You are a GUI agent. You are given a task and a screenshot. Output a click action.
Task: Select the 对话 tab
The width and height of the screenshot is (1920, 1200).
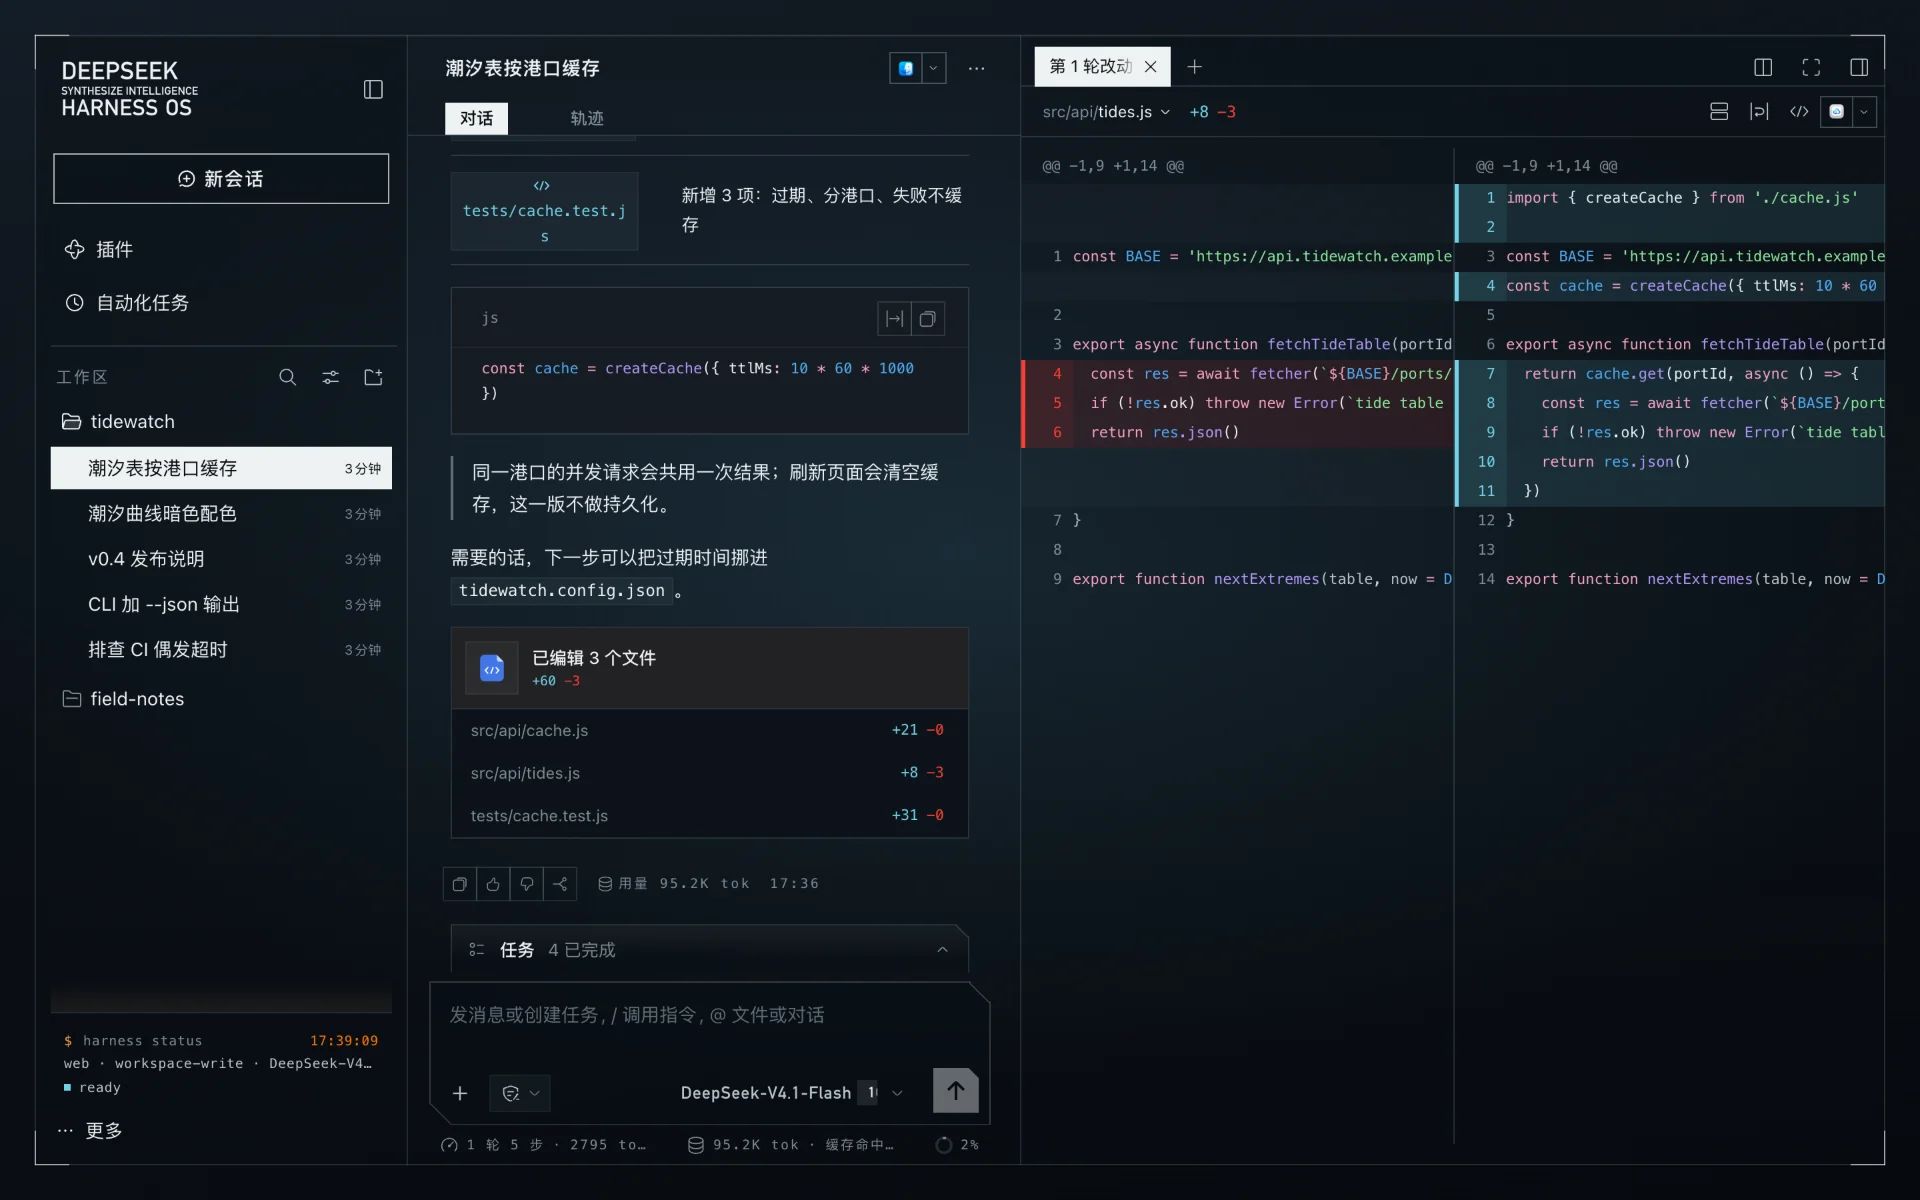[476, 118]
